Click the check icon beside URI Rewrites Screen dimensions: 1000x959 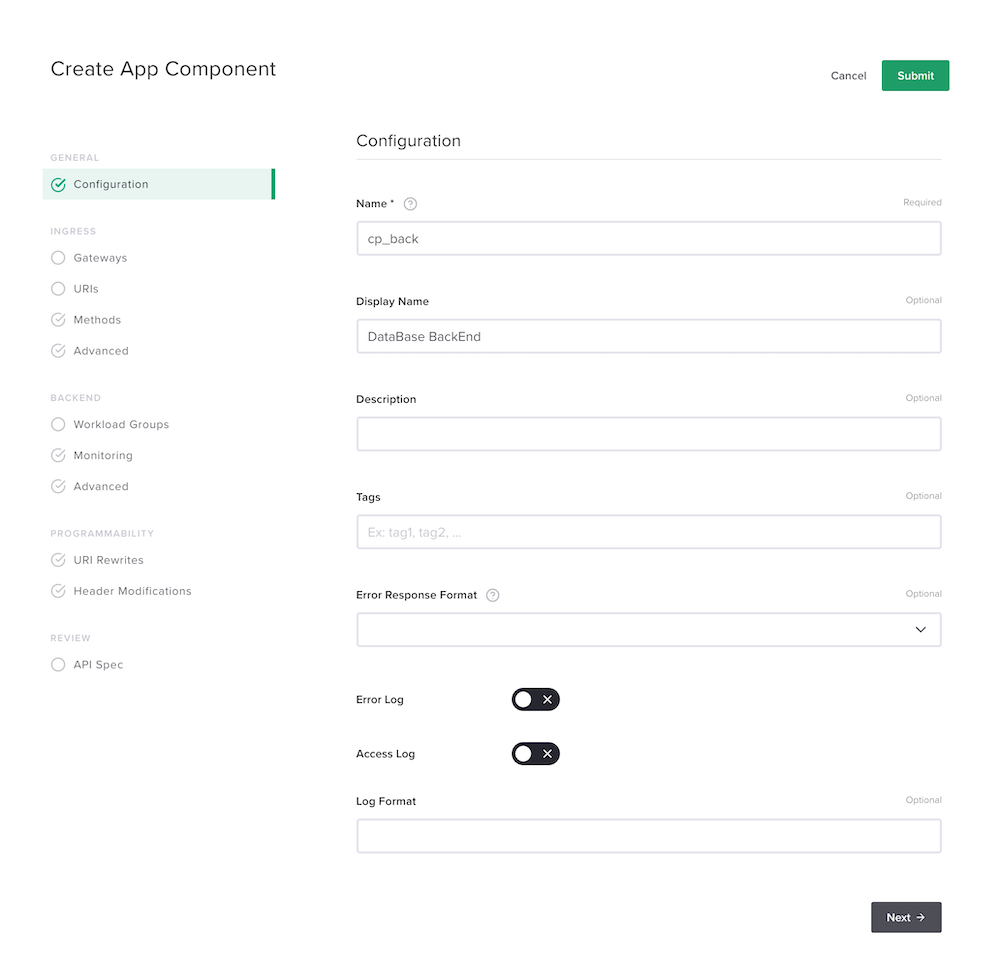[58, 560]
